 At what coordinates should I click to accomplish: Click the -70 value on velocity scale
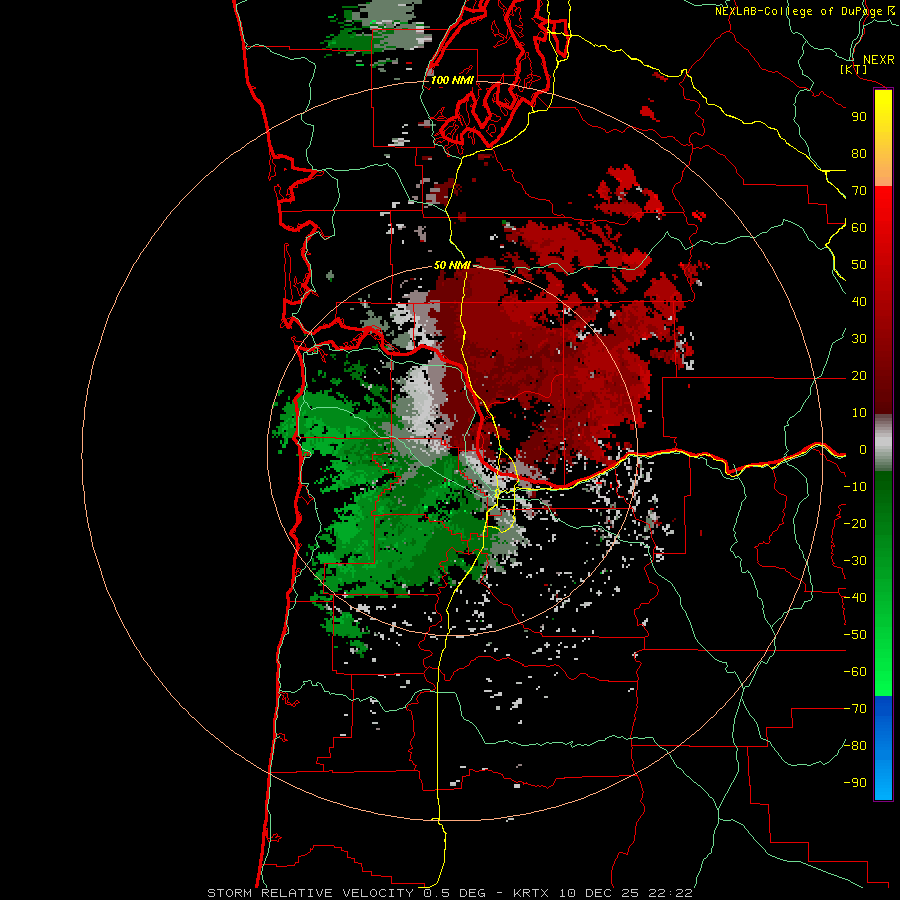[x=855, y=709]
